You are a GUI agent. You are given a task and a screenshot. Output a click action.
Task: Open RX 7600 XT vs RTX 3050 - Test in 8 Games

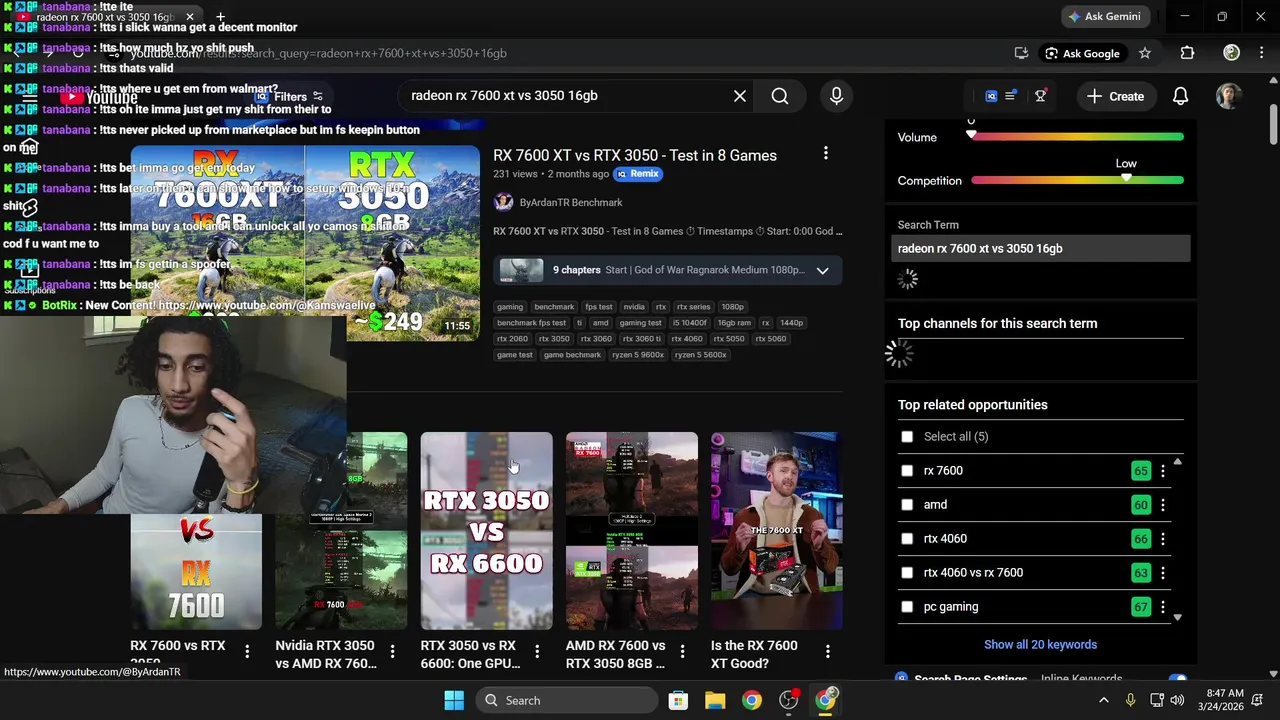click(635, 155)
